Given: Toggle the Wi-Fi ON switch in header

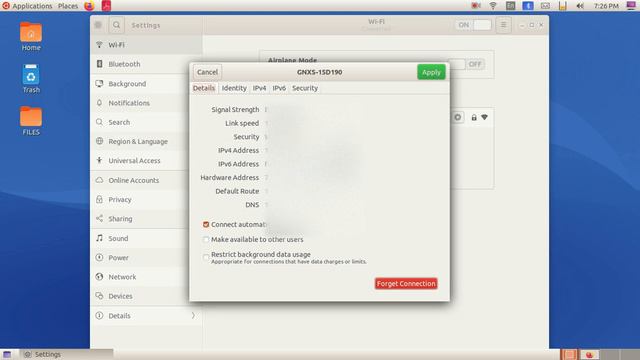Looking at the screenshot, I should tap(473, 25).
